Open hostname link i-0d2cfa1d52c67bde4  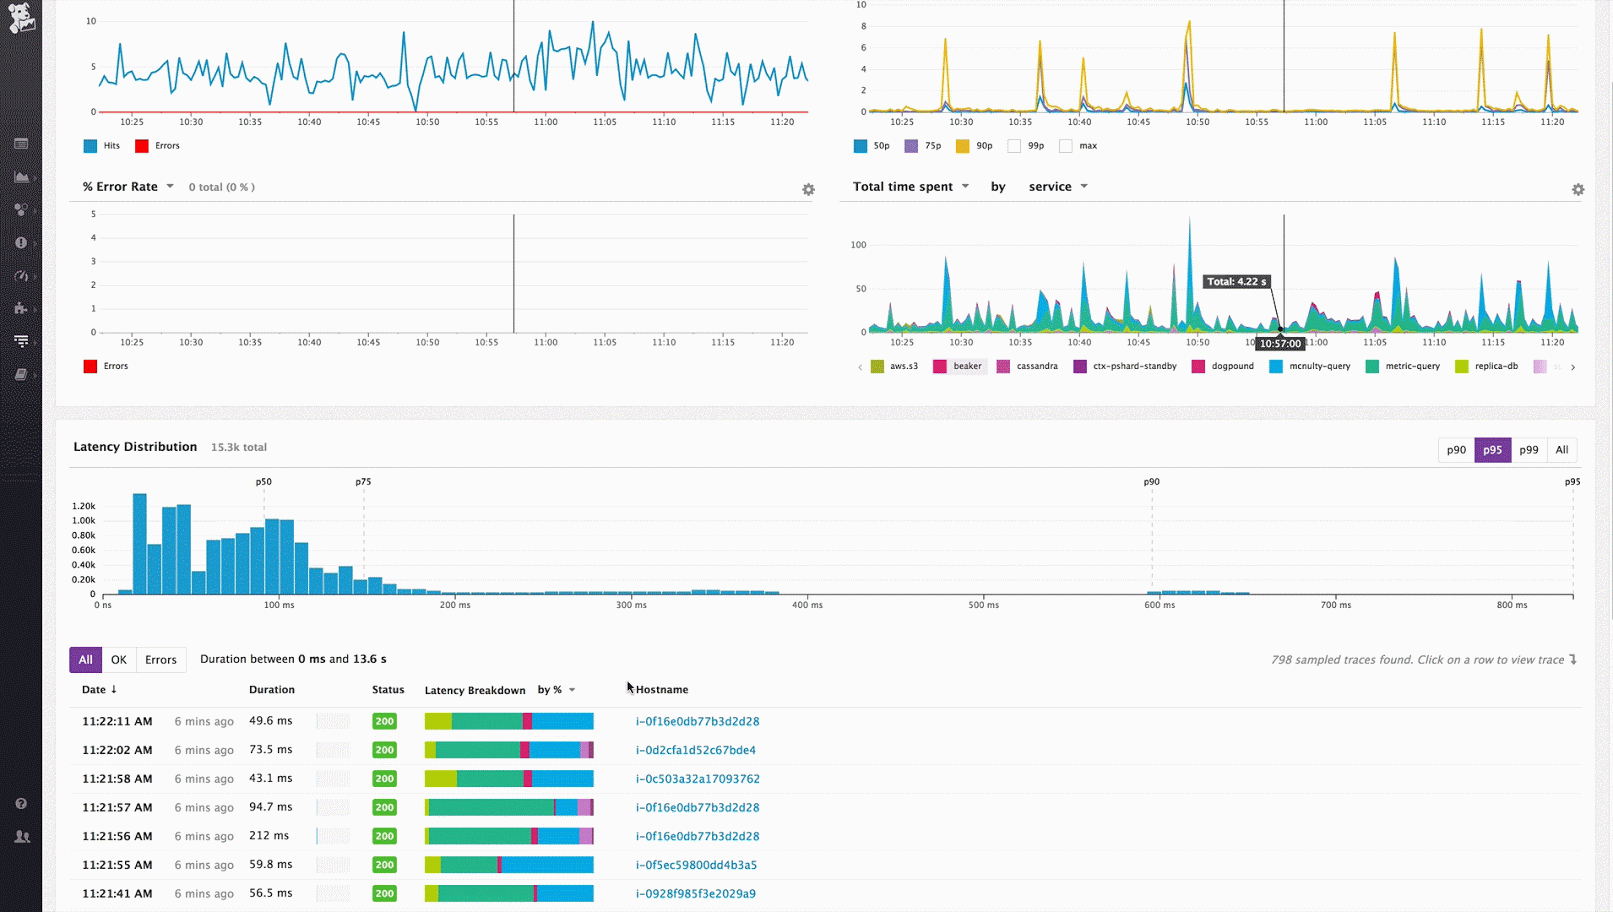[x=695, y=750]
